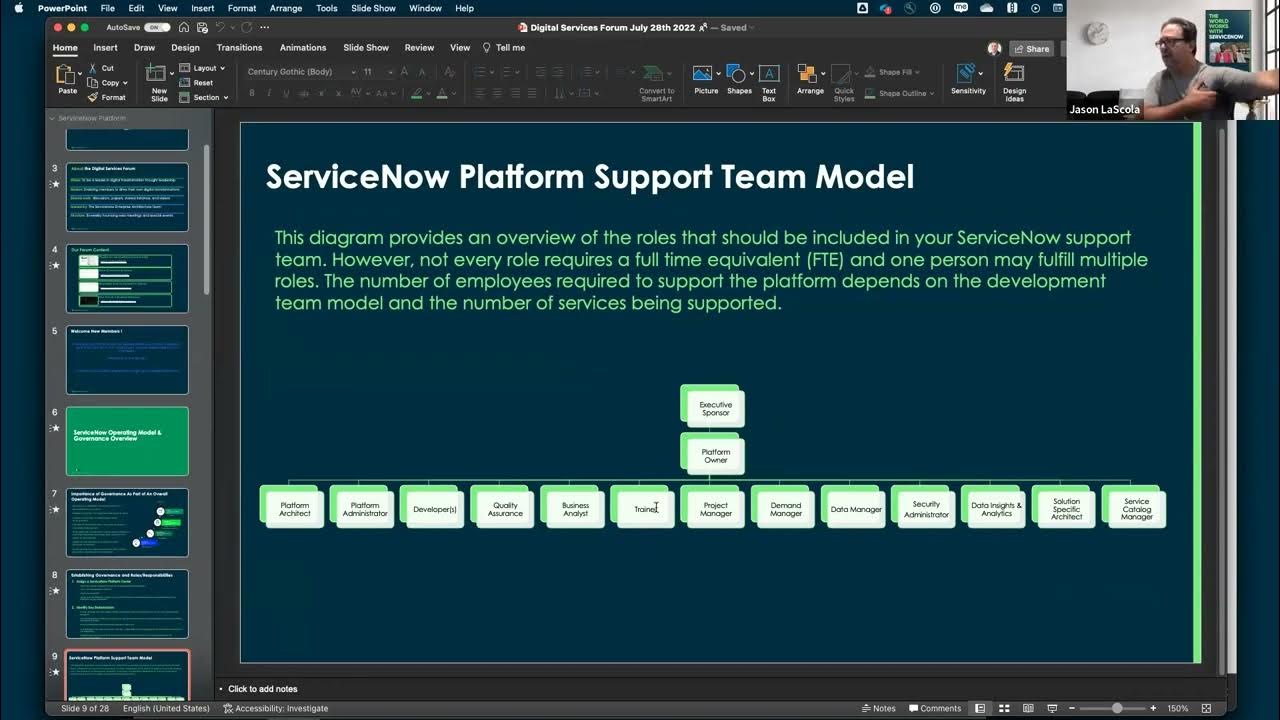Viewport: 1280px width, 720px height.
Task: Click the Paste clipboard icon
Action: pos(65,76)
